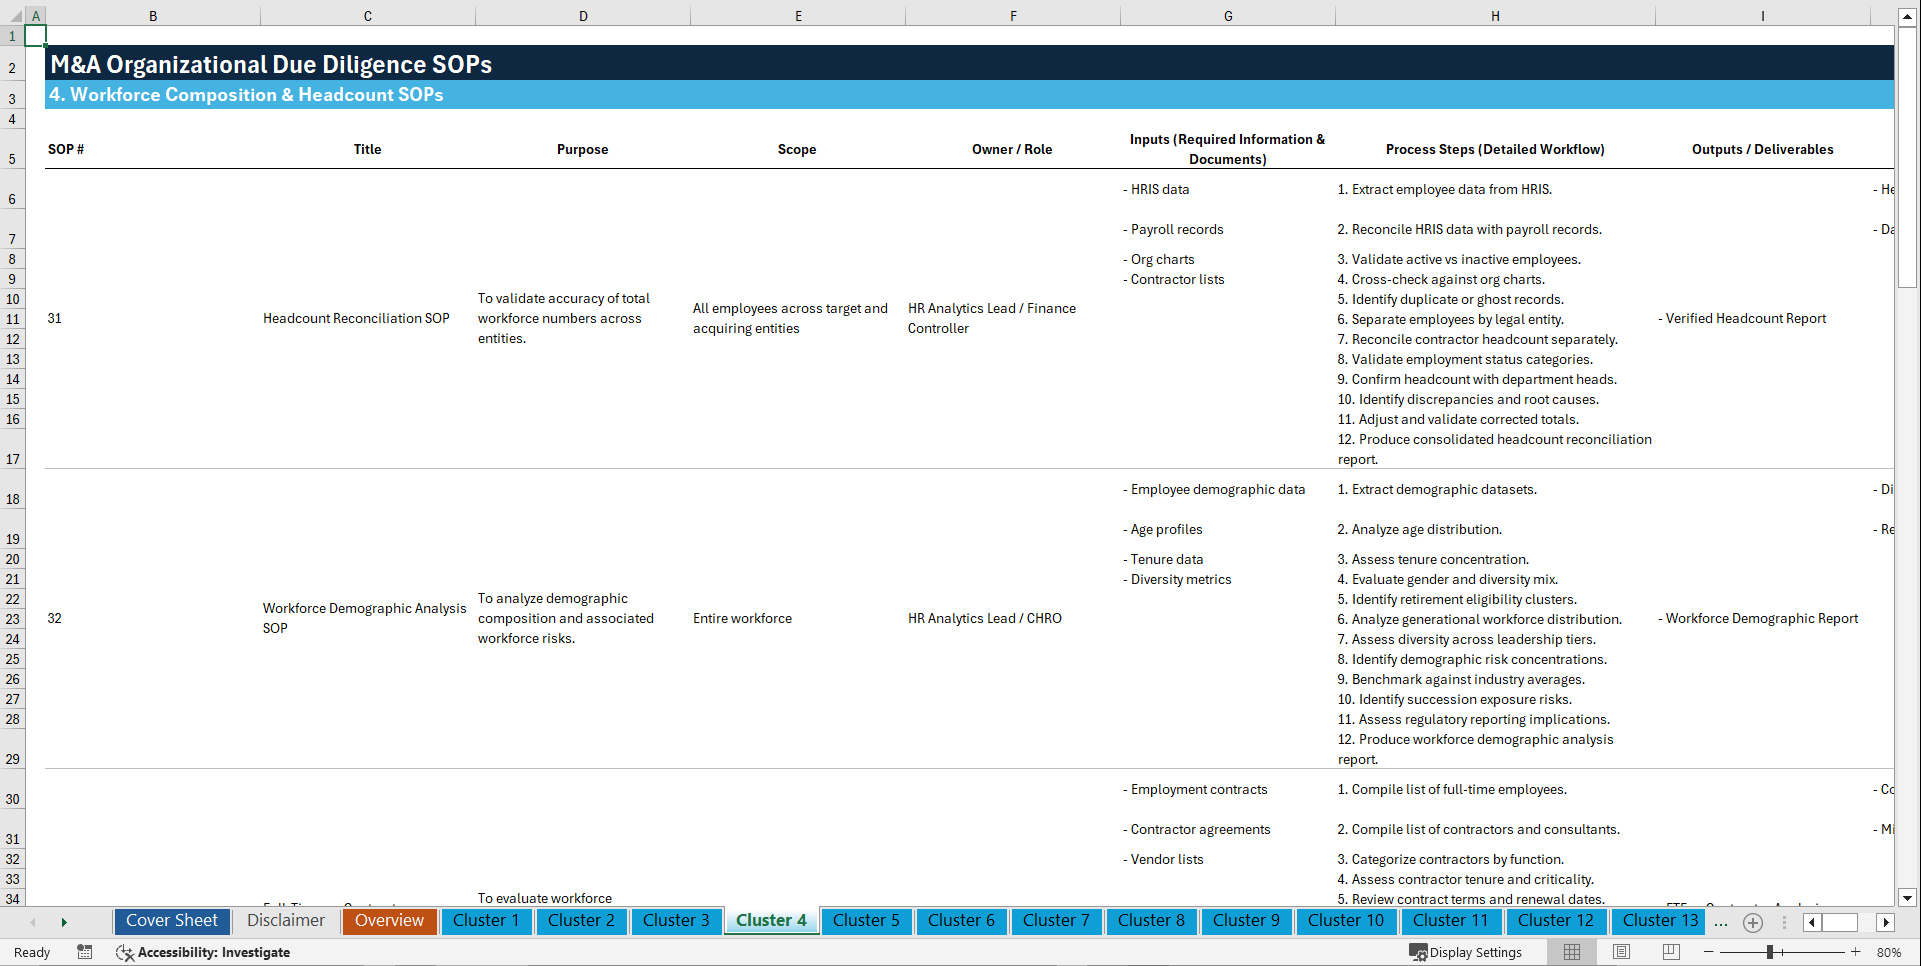This screenshot has width=1921, height=966.
Task: Add a new worksheet with the plus icon
Action: 1752,922
